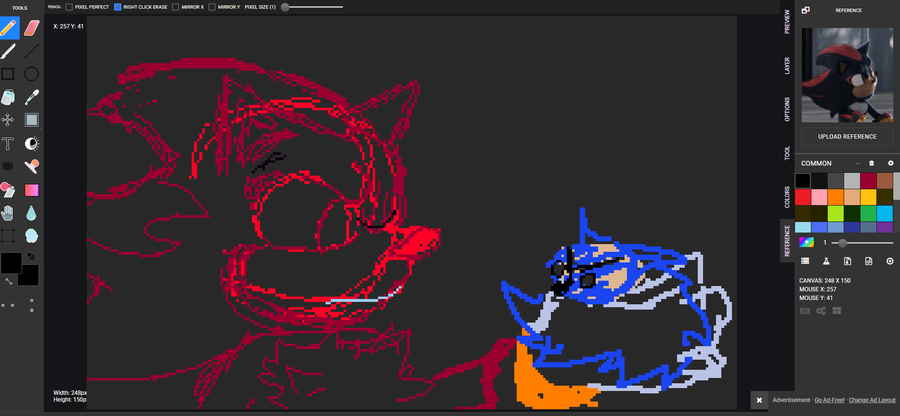Open the keyboard shortcuts icon

(805, 310)
